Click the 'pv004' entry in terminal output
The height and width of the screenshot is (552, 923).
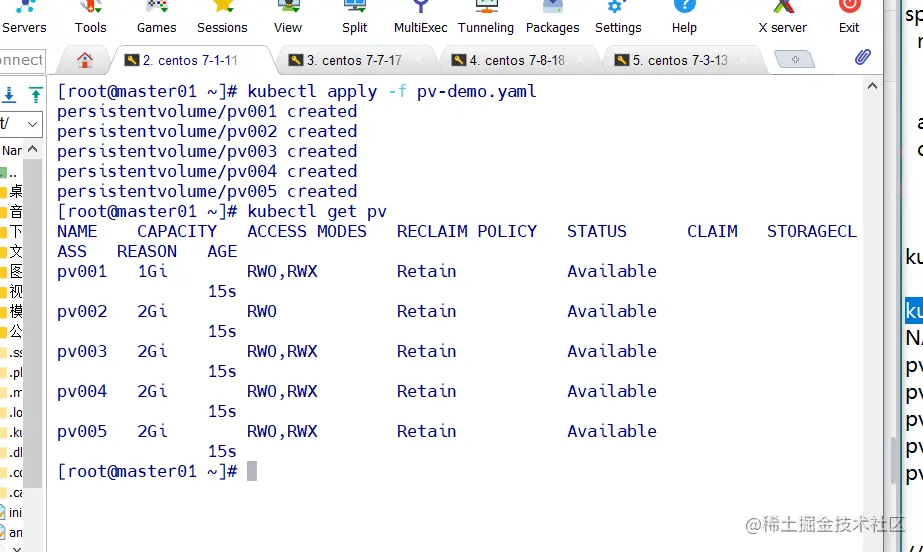82,391
